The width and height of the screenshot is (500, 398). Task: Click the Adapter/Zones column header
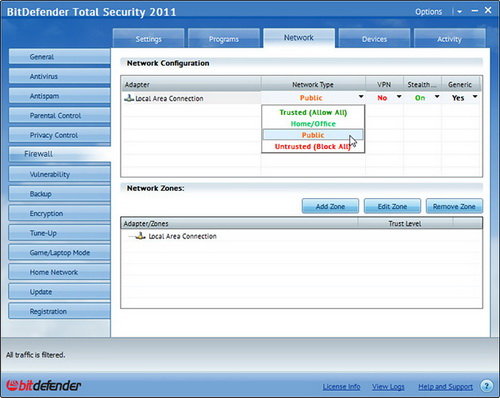point(239,224)
